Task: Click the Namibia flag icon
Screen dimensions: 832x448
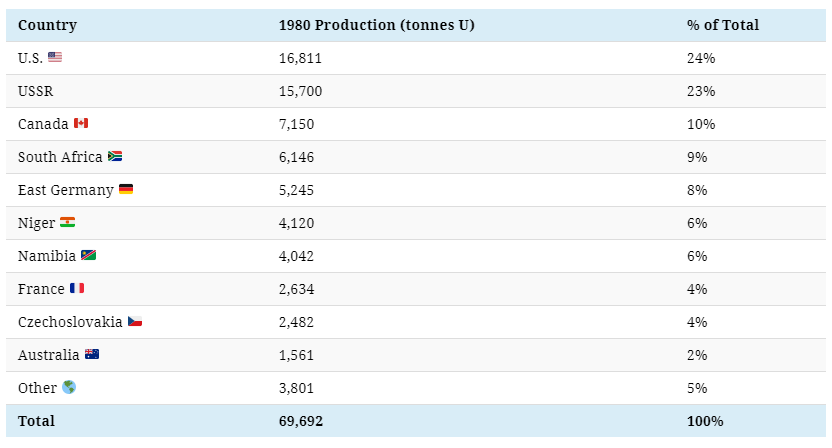Action: [89, 256]
